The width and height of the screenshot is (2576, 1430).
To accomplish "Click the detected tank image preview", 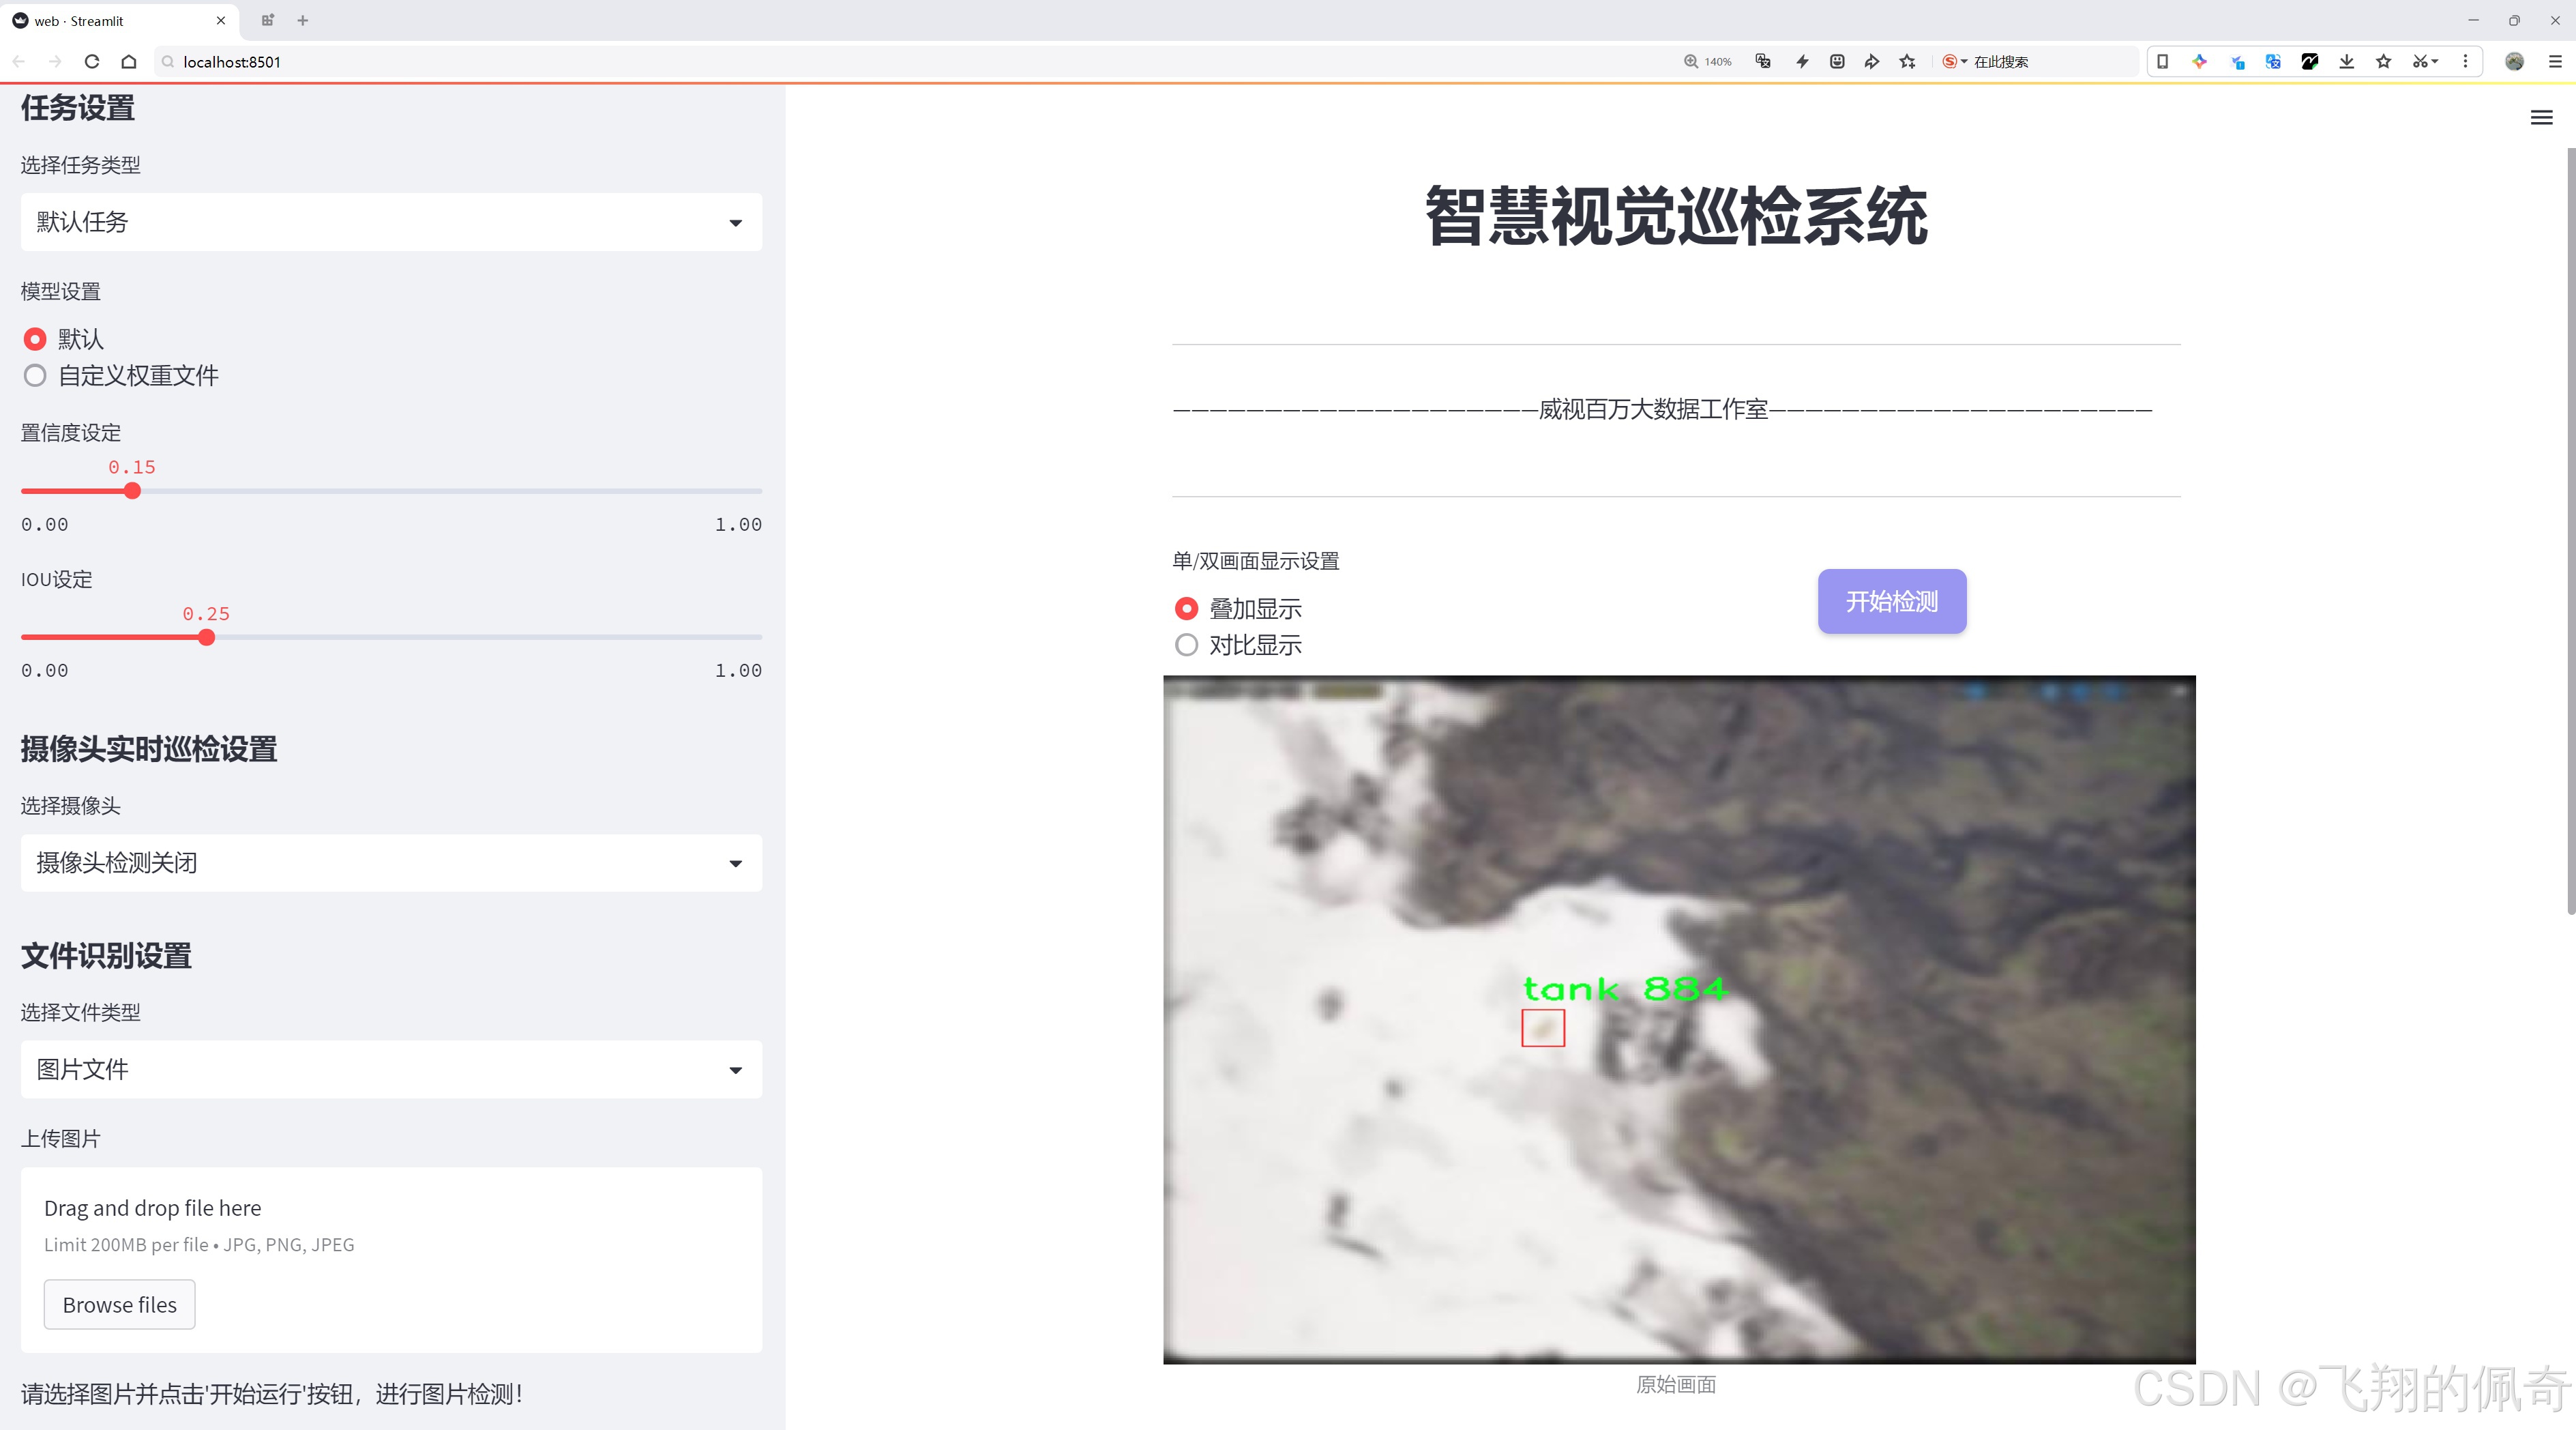I will (x=1679, y=1019).
